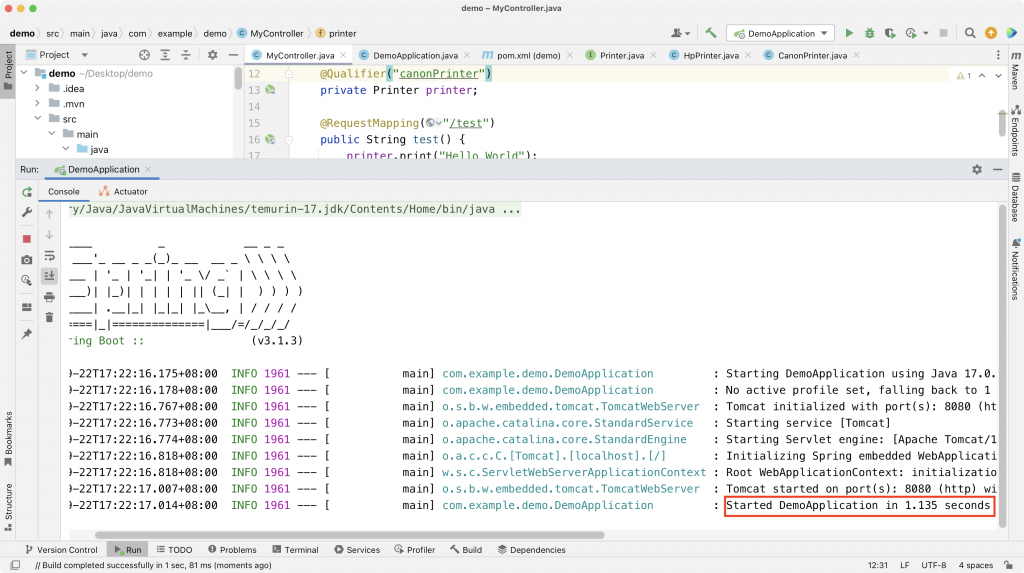Move up the console stack trace
Image resolution: width=1024 pixels, height=573 pixels.
49,214
